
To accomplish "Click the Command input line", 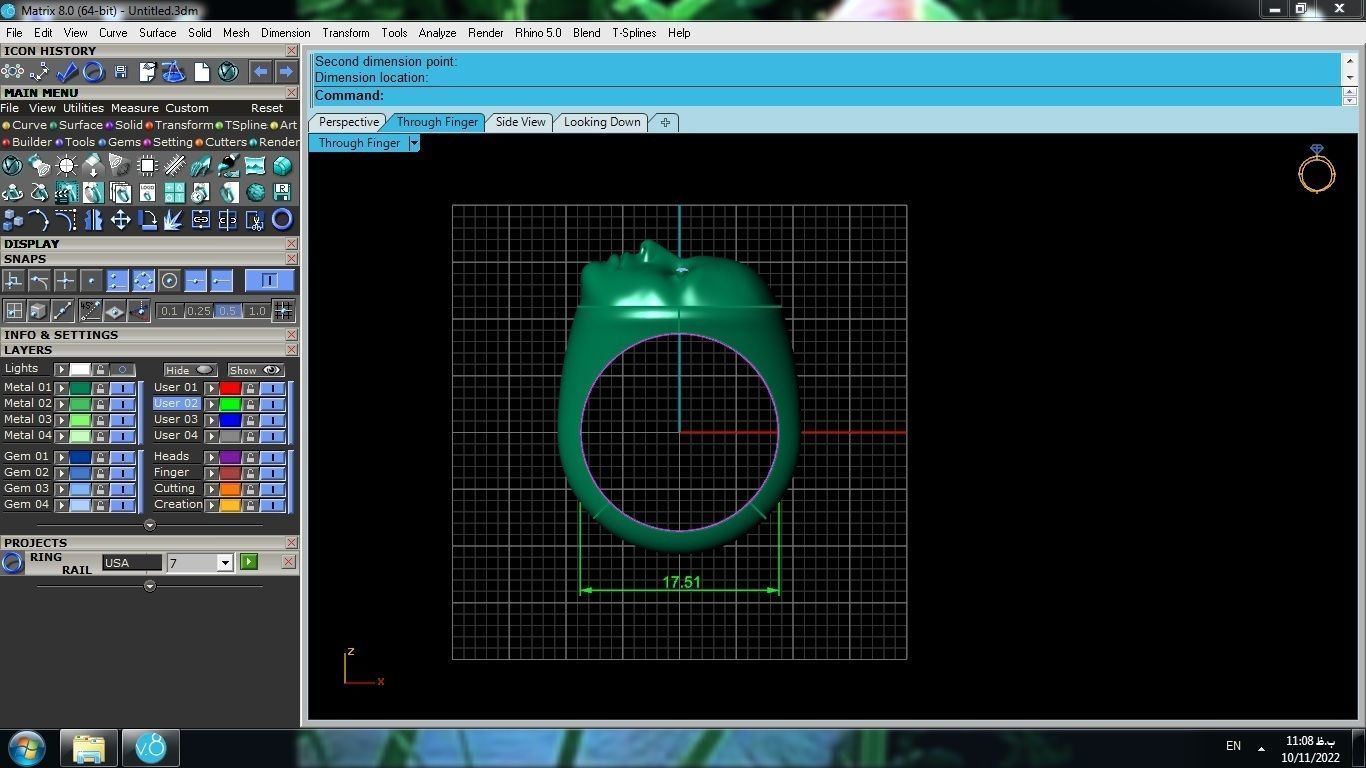I will point(826,96).
